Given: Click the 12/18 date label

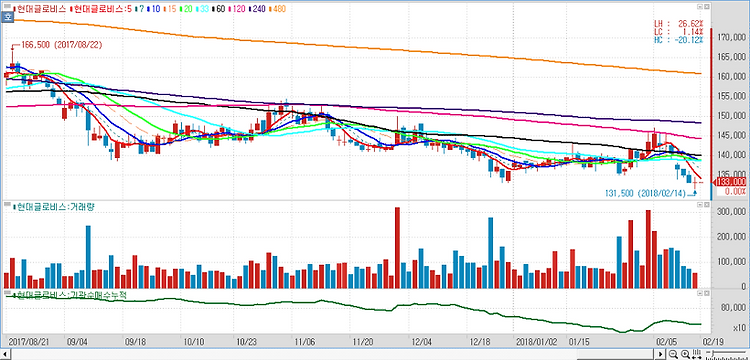Looking at the screenshot, I should click(x=480, y=342).
